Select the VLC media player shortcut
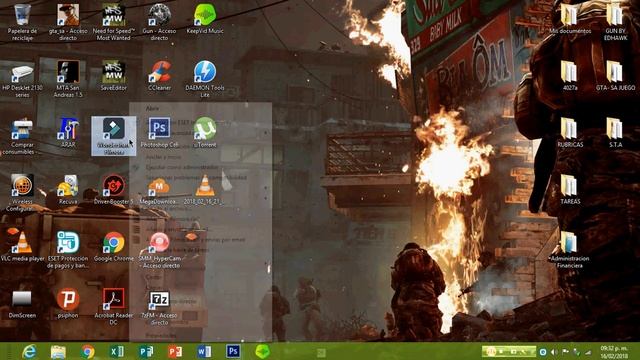This screenshot has width=640, height=360. click(22, 247)
